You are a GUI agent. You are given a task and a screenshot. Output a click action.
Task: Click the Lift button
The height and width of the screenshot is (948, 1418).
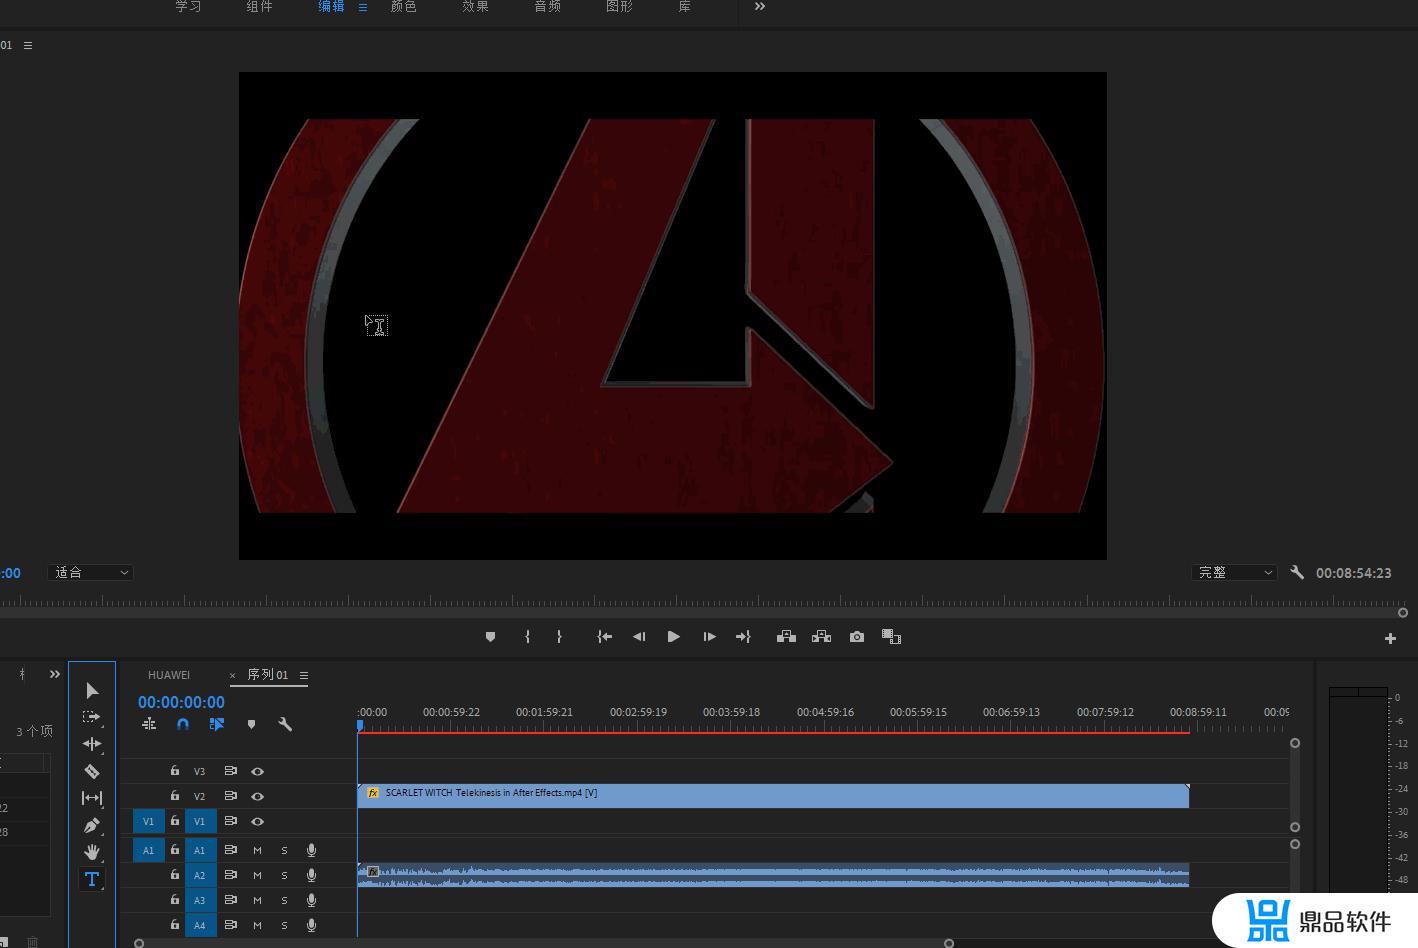coord(787,637)
